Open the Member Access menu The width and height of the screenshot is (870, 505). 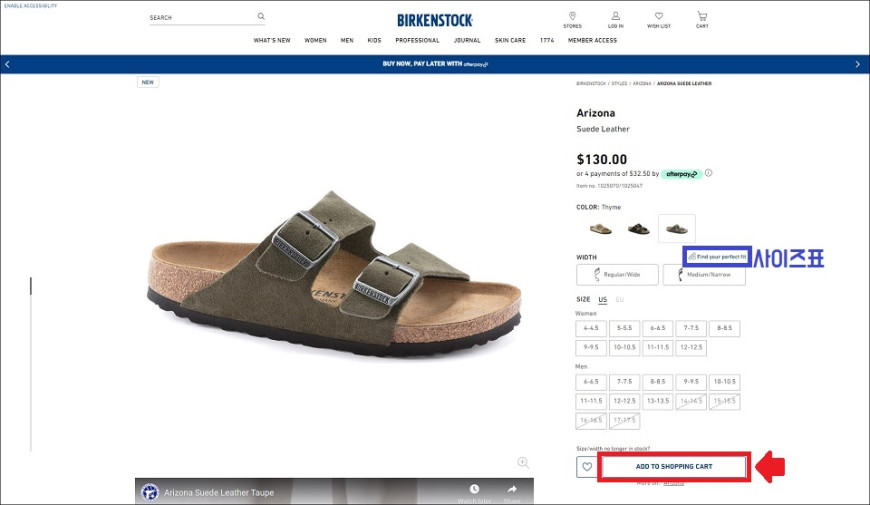coord(592,41)
